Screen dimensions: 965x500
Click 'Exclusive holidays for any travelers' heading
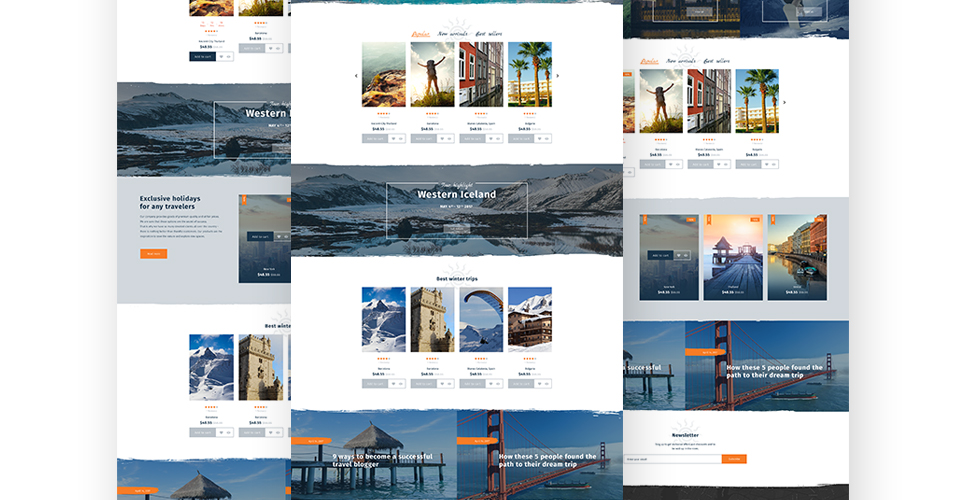click(170, 203)
